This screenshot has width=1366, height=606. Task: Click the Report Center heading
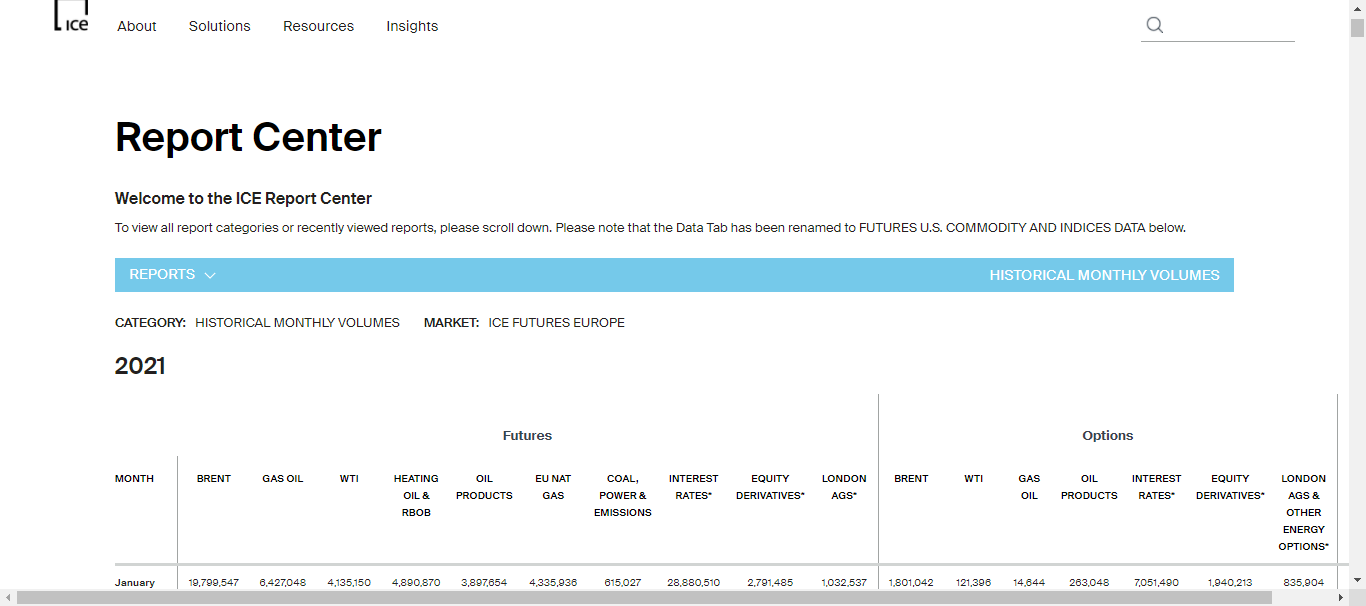(x=248, y=137)
